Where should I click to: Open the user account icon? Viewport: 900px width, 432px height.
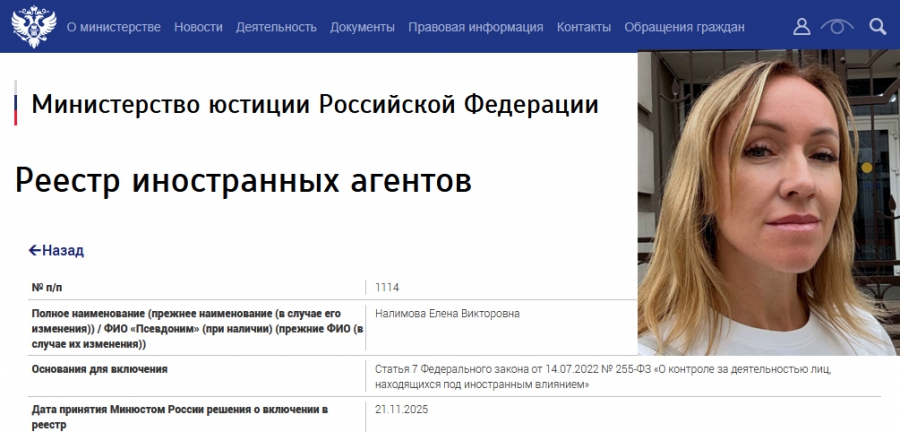click(x=801, y=27)
